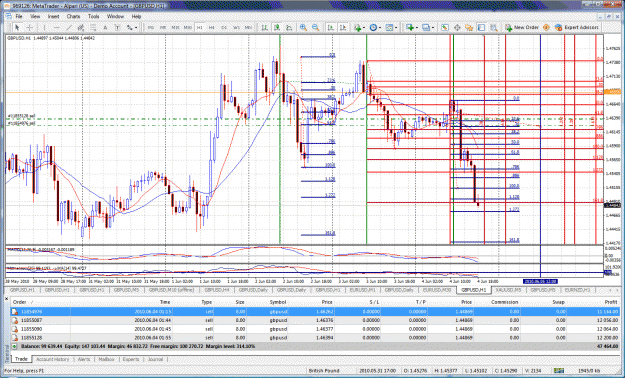The width and height of the screenshot is (625, 378).
Task: Switch to D1 timeframe
Action: pyautogui.click(x=224, y=28)
